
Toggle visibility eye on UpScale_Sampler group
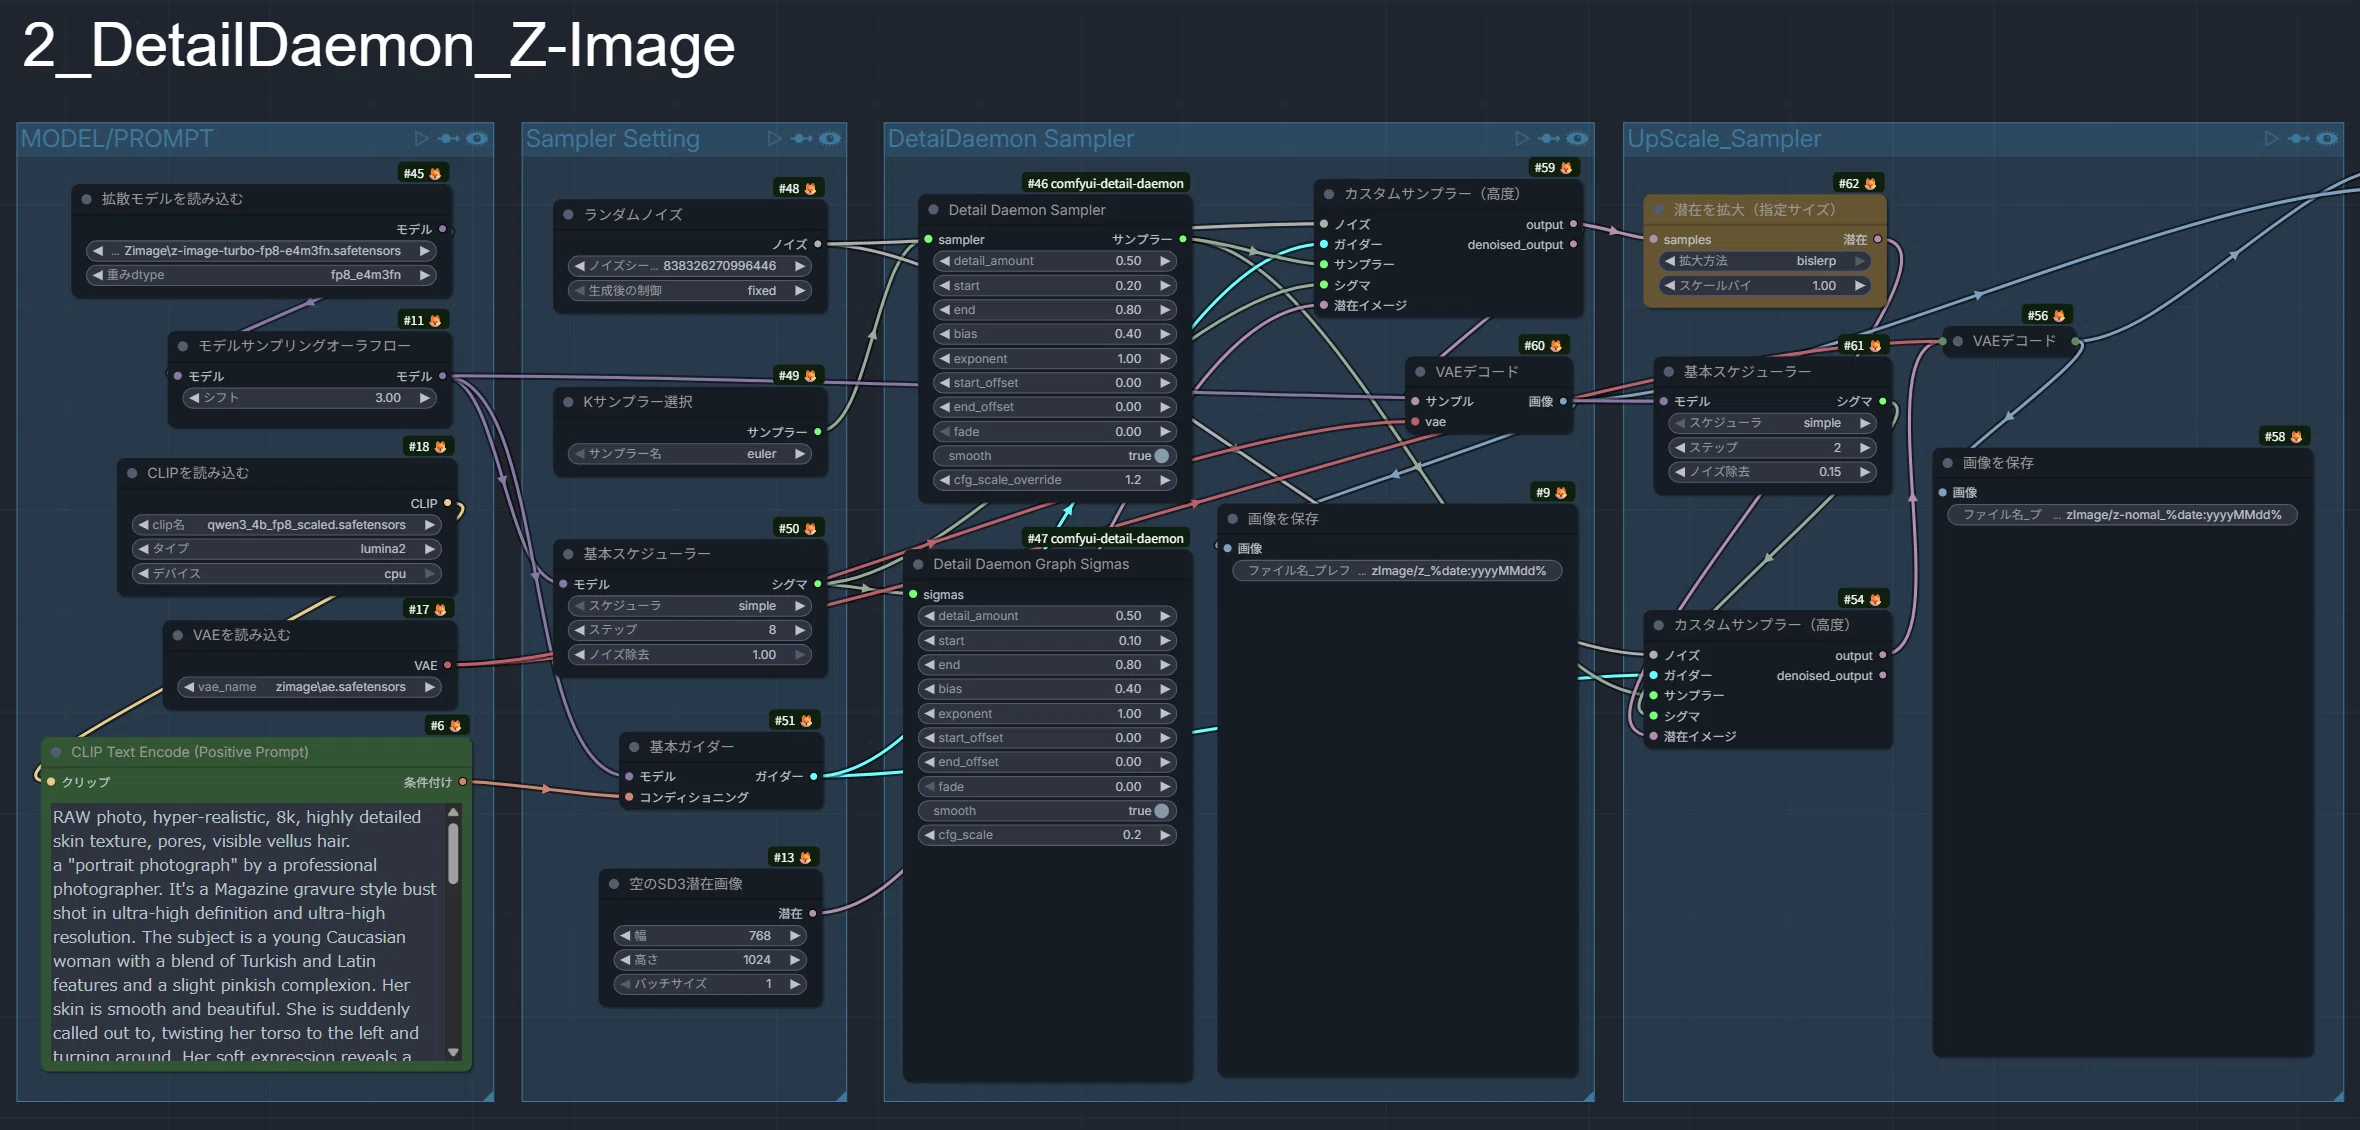2327,138
